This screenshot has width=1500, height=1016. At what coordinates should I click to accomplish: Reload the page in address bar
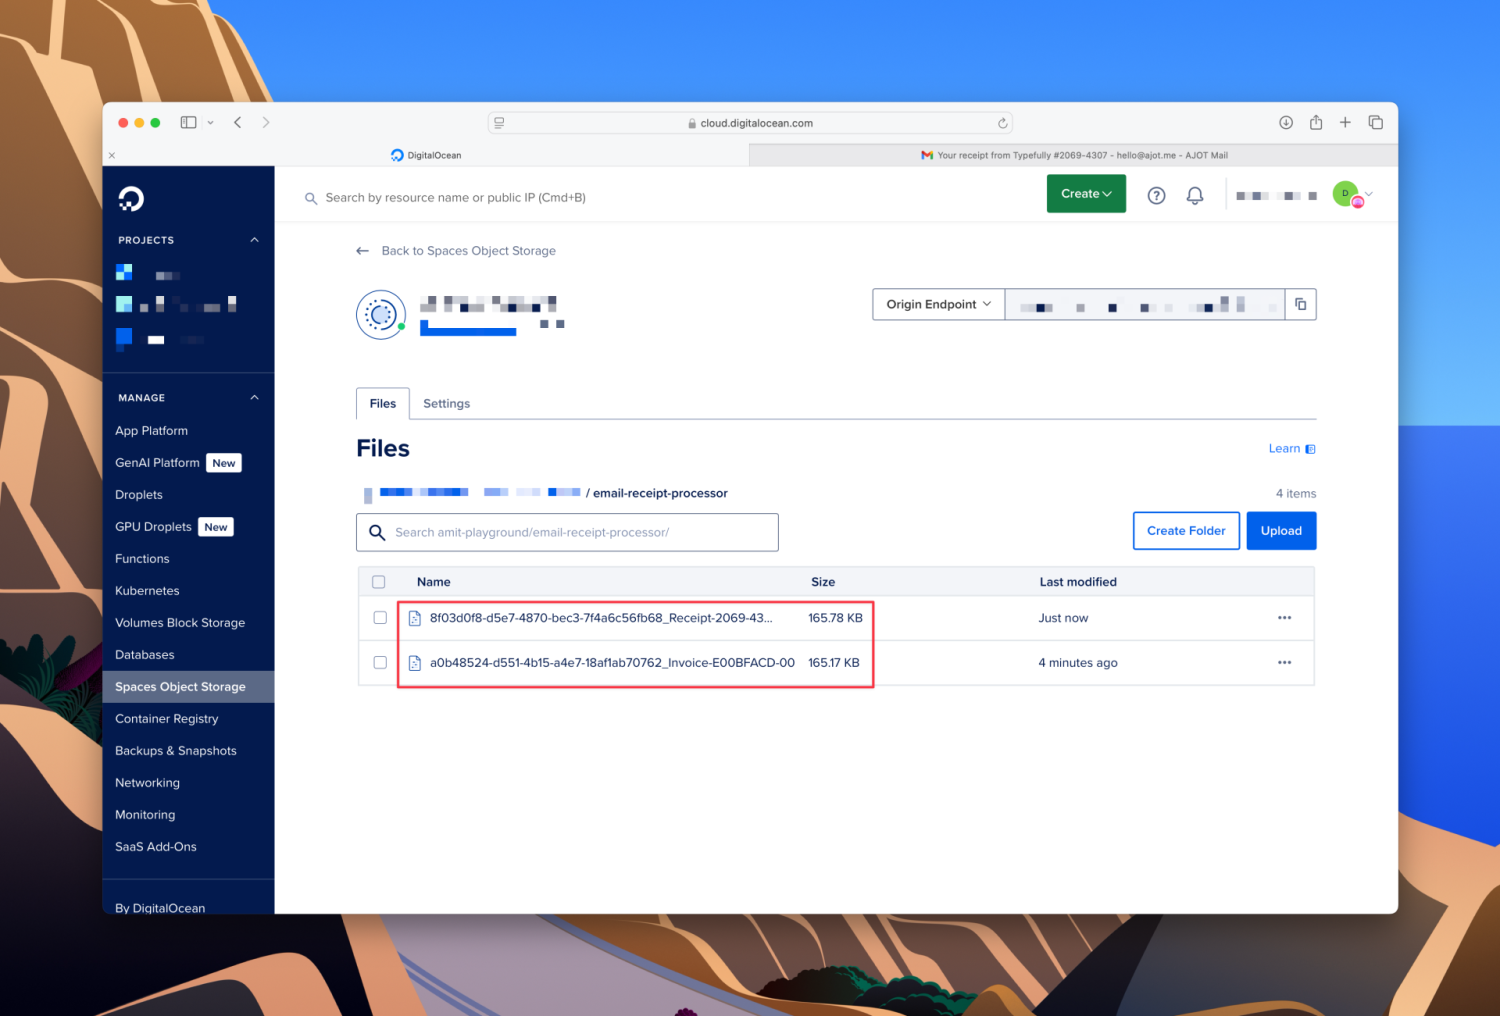click(1002, 123)
